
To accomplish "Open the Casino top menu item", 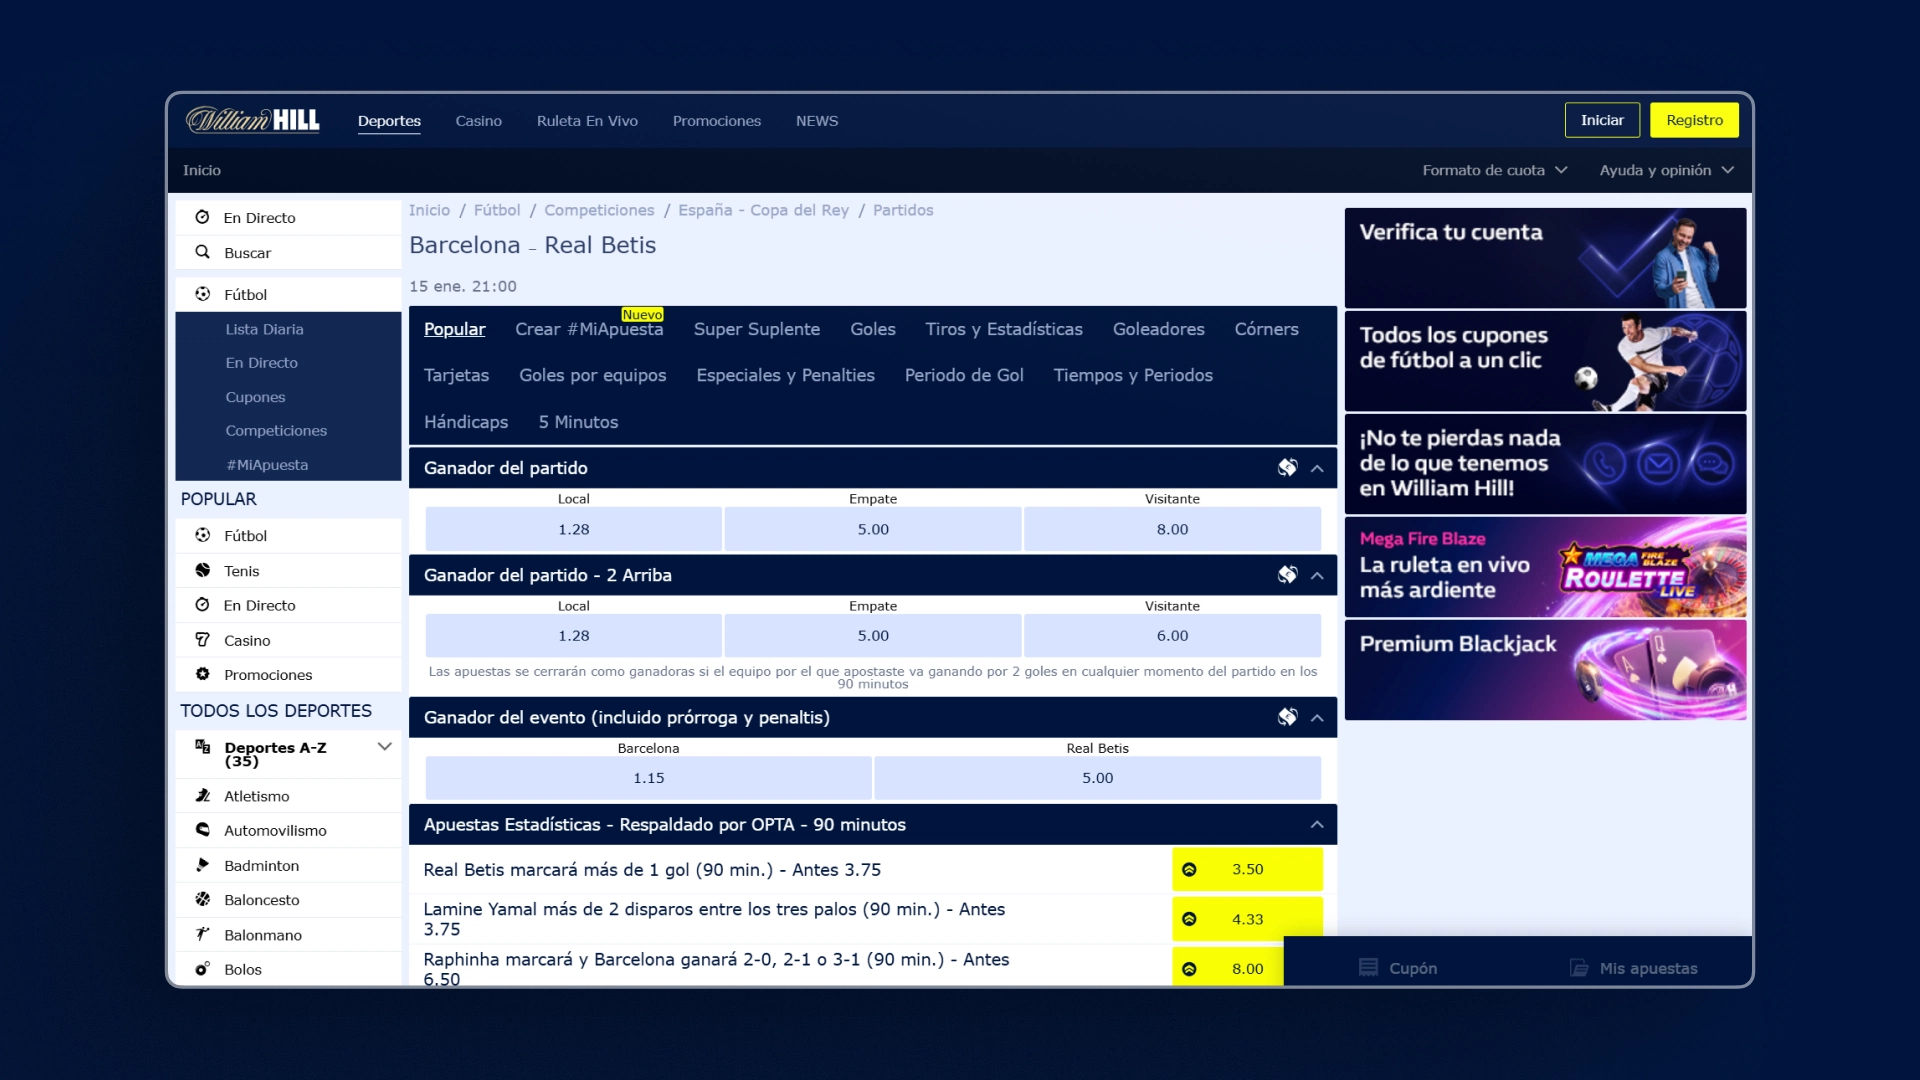I will (478, 121).
